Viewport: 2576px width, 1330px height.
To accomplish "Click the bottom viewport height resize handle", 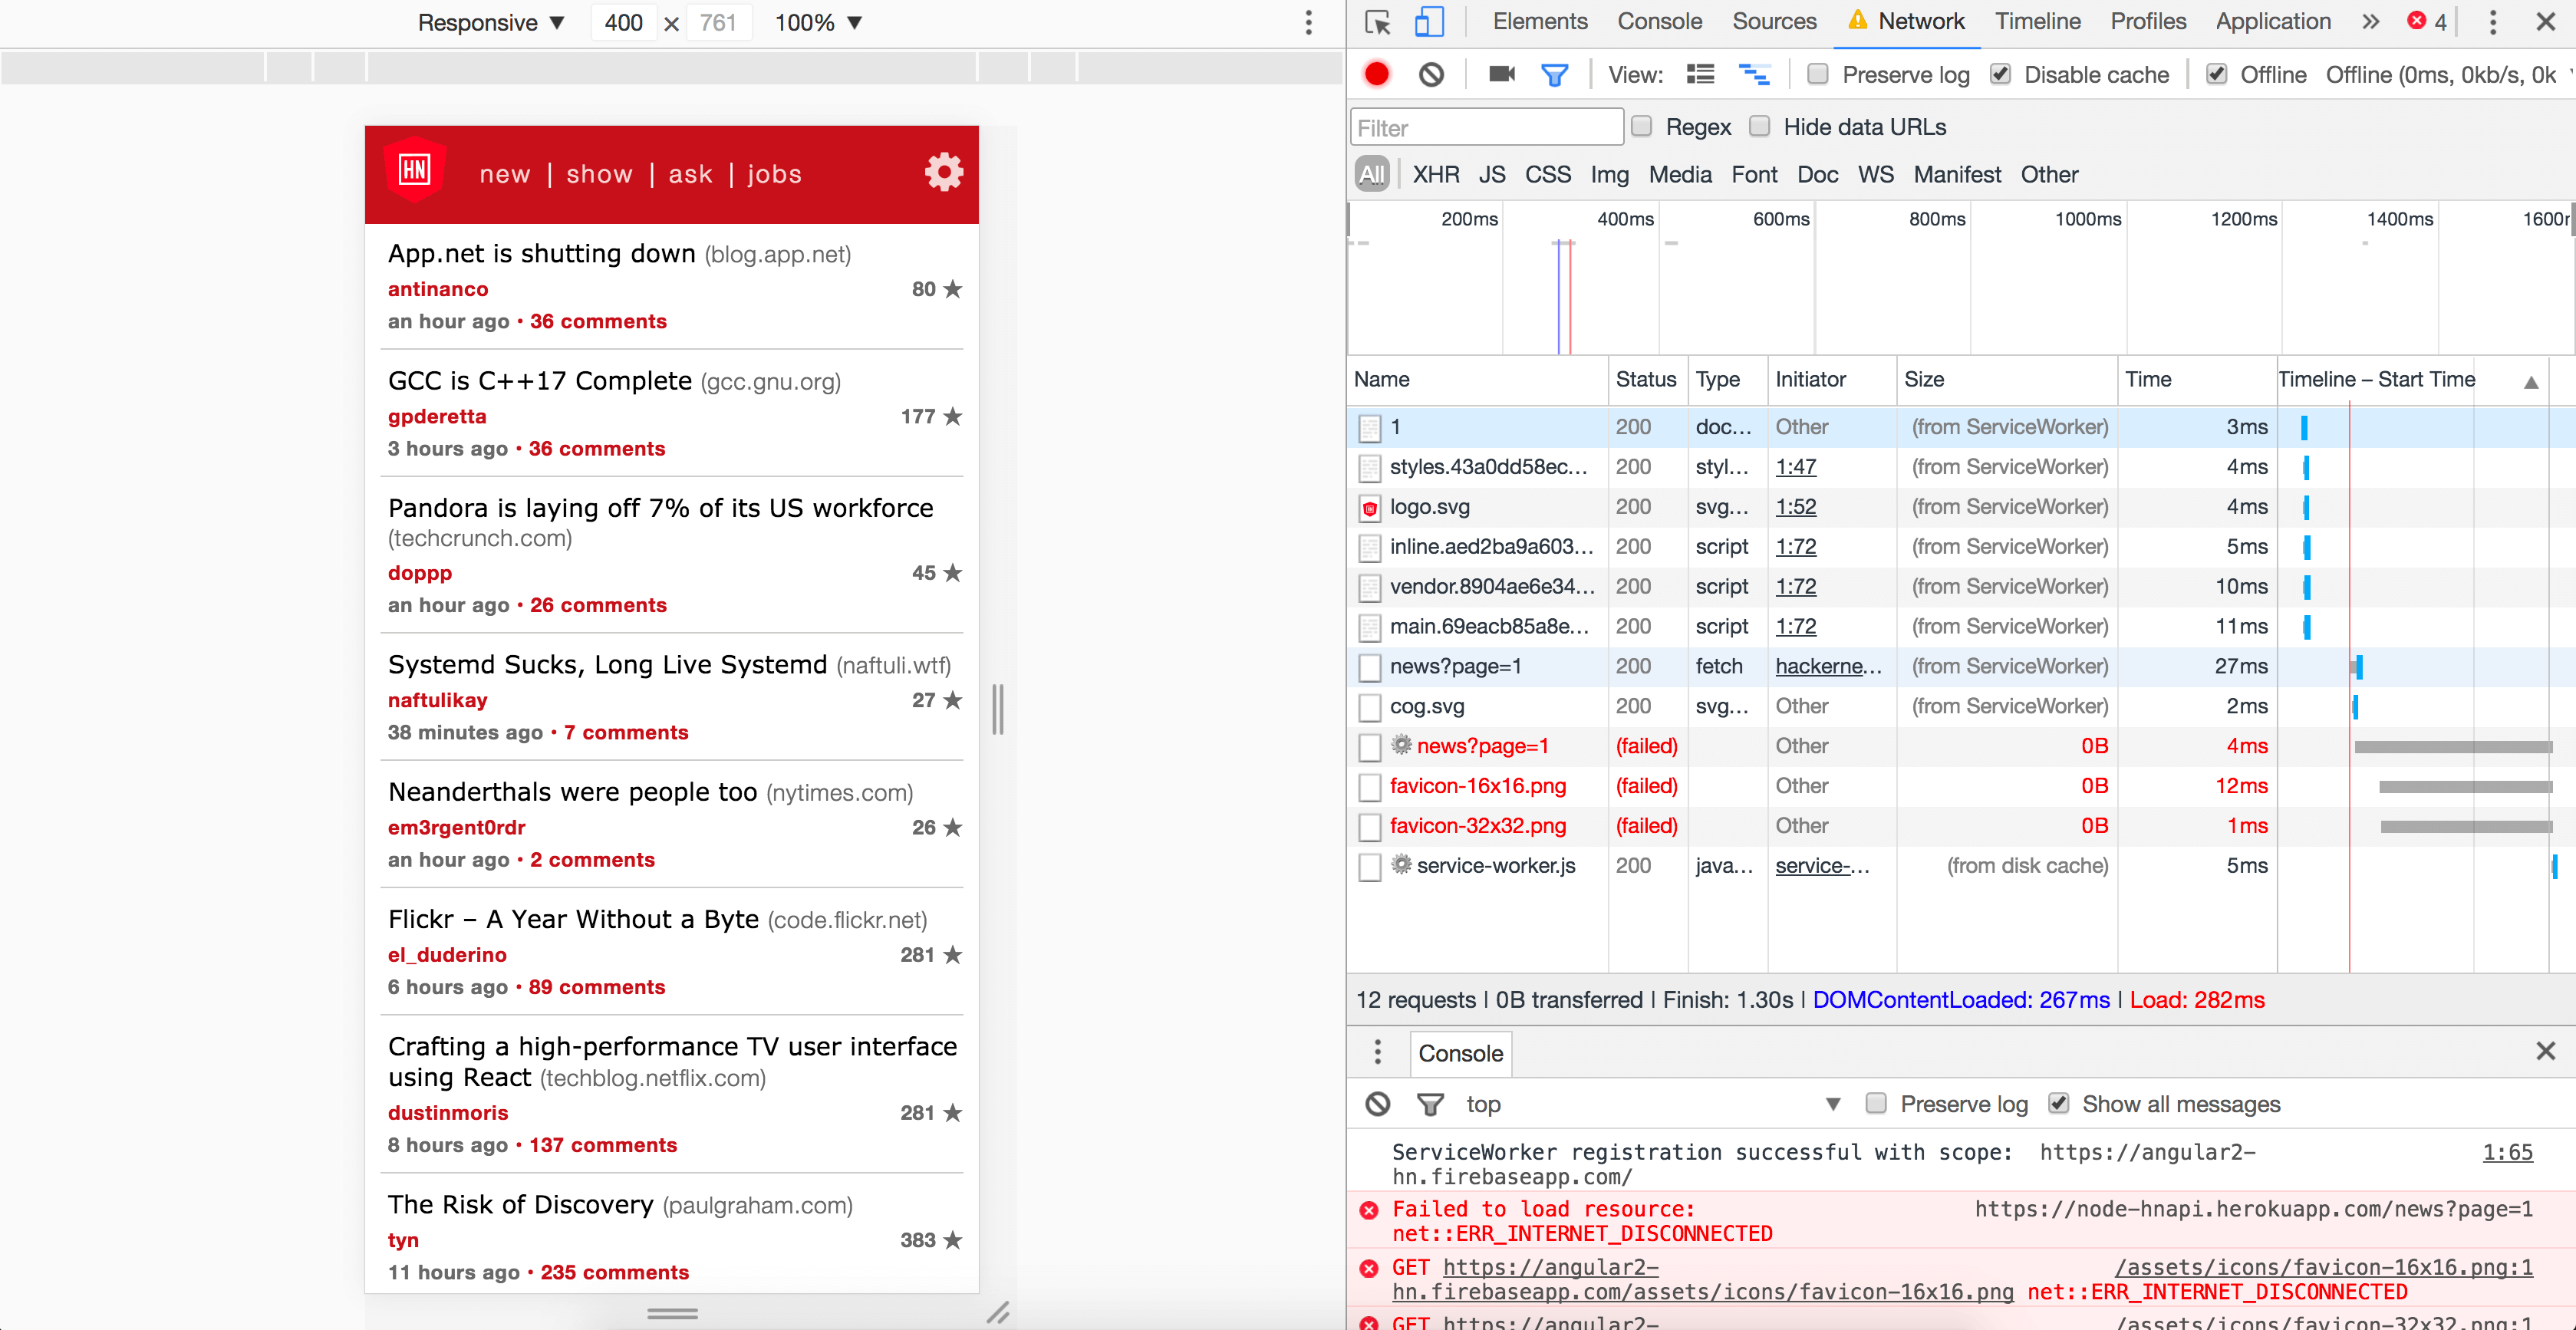I will (x=672, y=1313).
